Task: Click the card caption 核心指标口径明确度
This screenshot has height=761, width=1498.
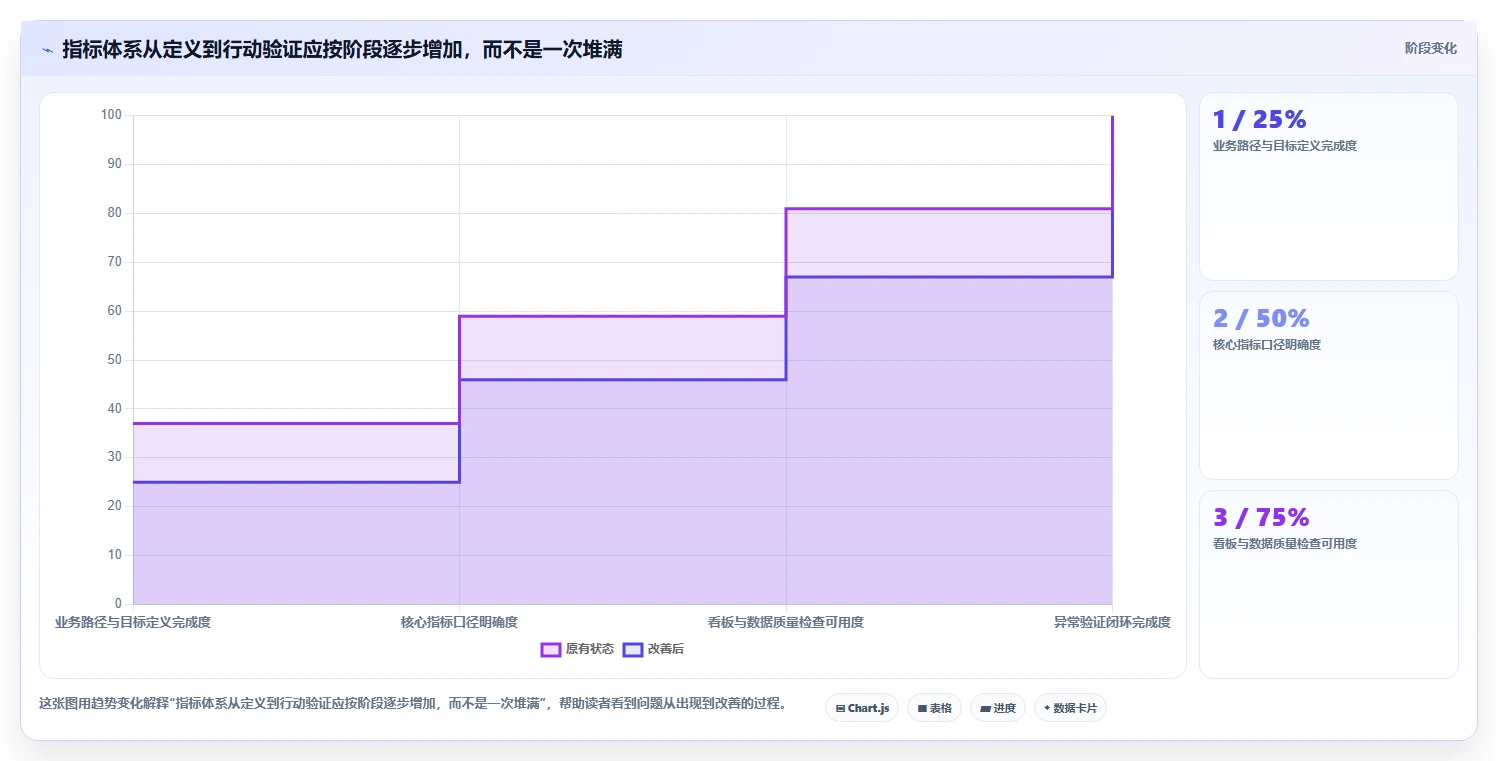Action: point(1267,345)
